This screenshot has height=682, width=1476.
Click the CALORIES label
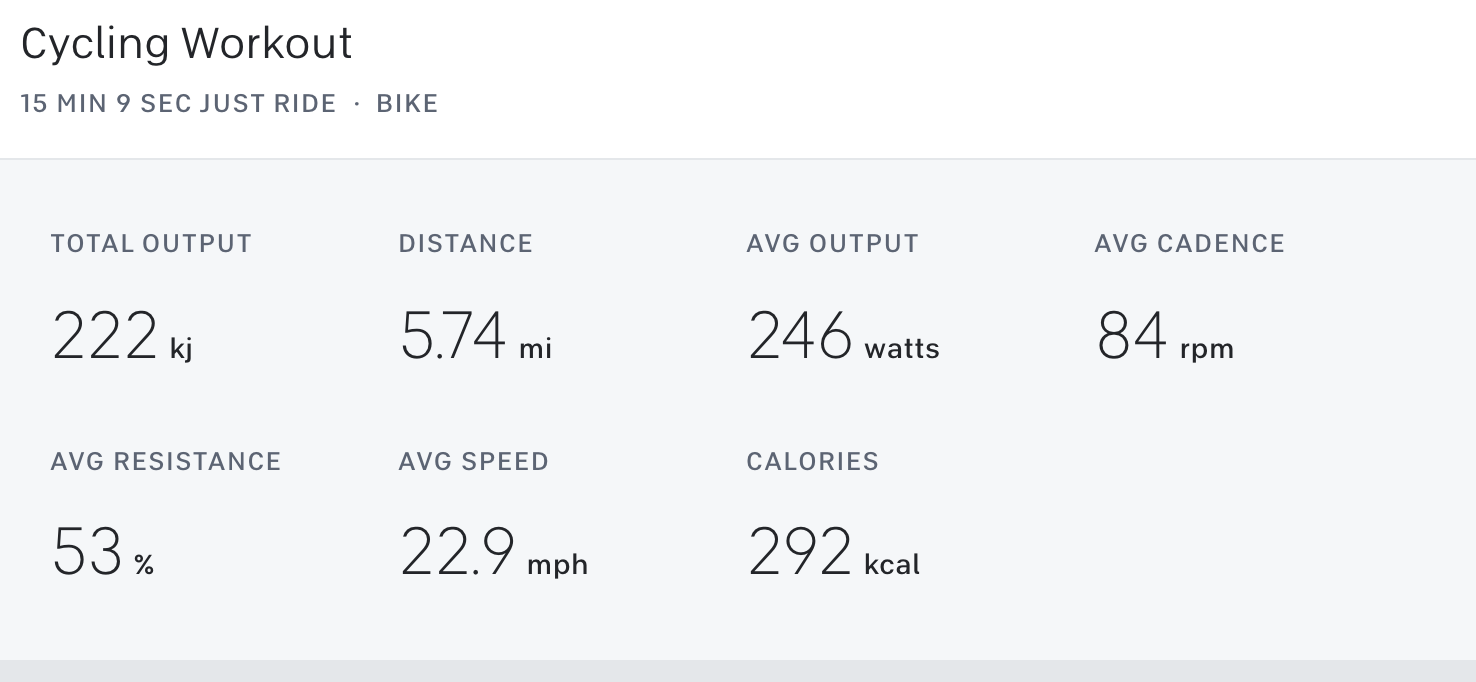coord(812,462)
